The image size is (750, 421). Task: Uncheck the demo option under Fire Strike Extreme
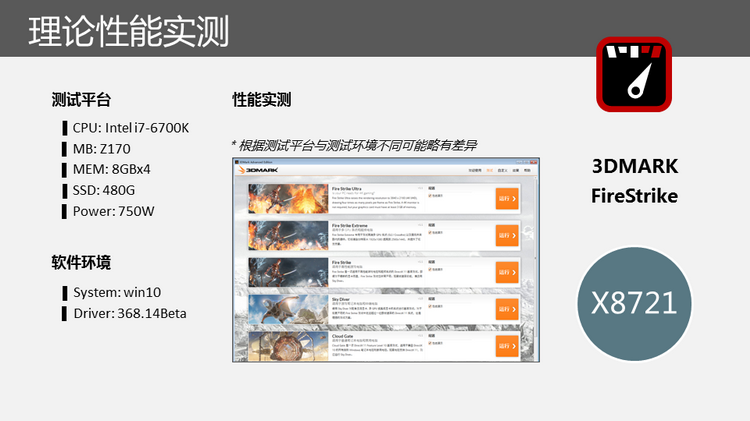point(431,233)
